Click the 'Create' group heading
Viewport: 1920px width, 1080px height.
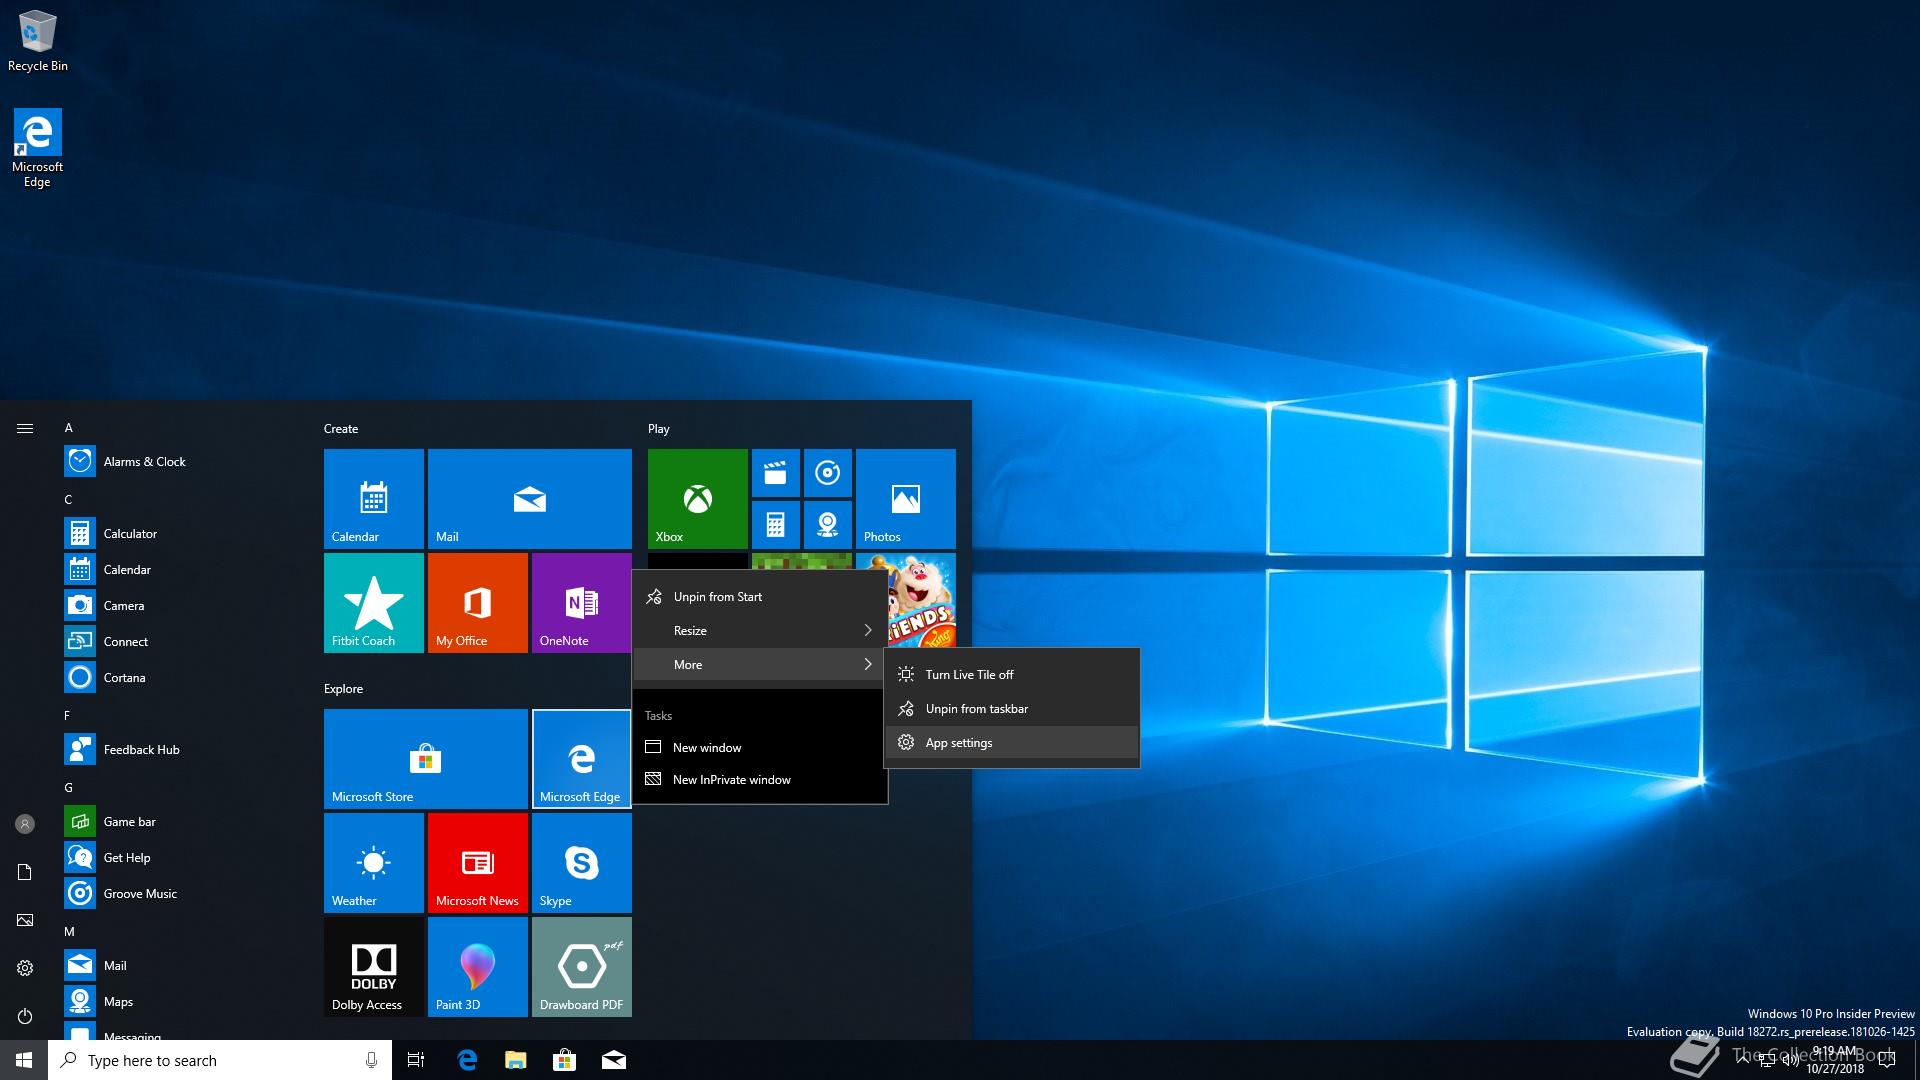[341, 429]
